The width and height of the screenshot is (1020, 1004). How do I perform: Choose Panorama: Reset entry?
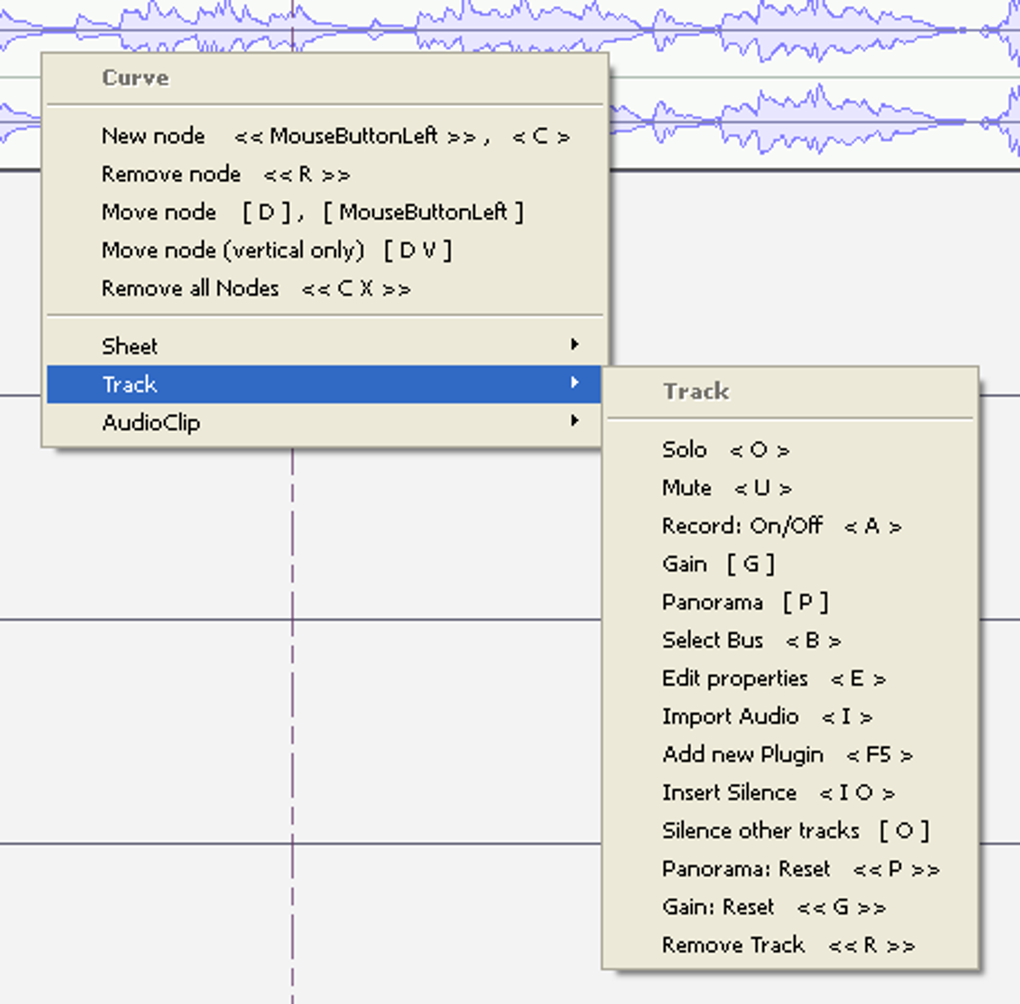[790, 869]
